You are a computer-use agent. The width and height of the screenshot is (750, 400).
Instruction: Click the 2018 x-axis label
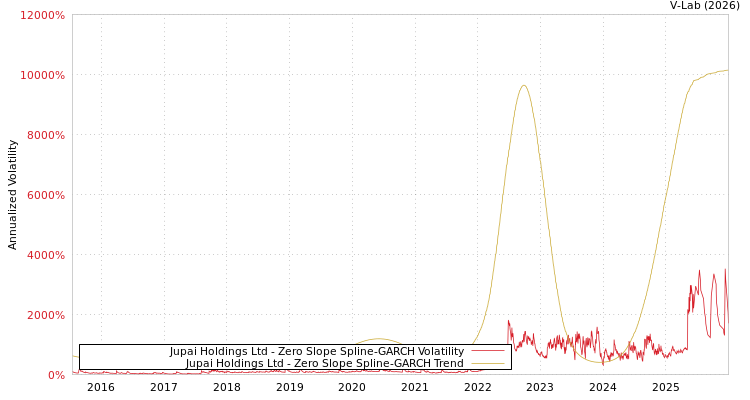(227, 387)
